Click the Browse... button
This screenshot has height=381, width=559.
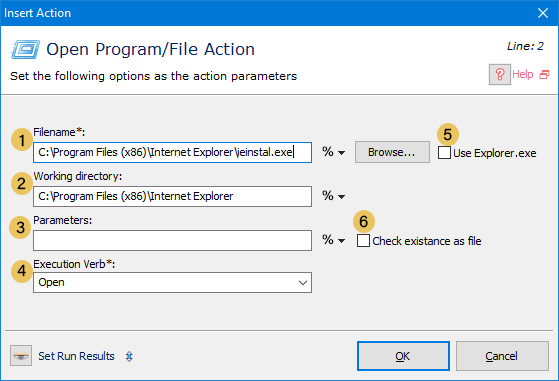pyautogui.click(x=392, y=152)
